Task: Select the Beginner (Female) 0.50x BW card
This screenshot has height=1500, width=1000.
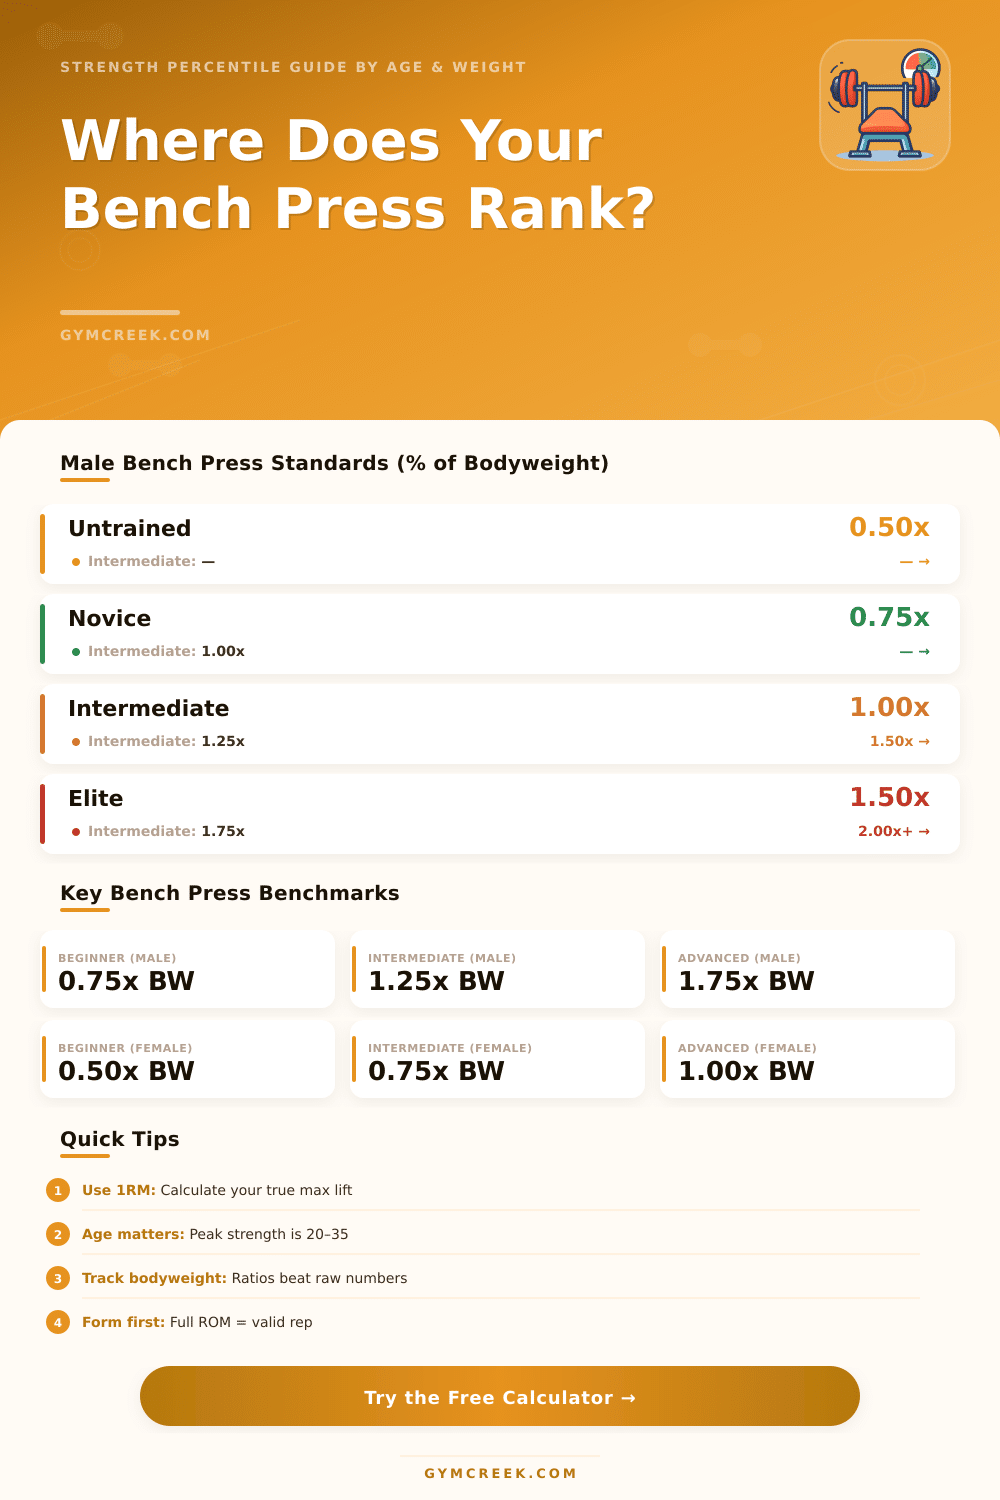Action: tap(187, 1060)
